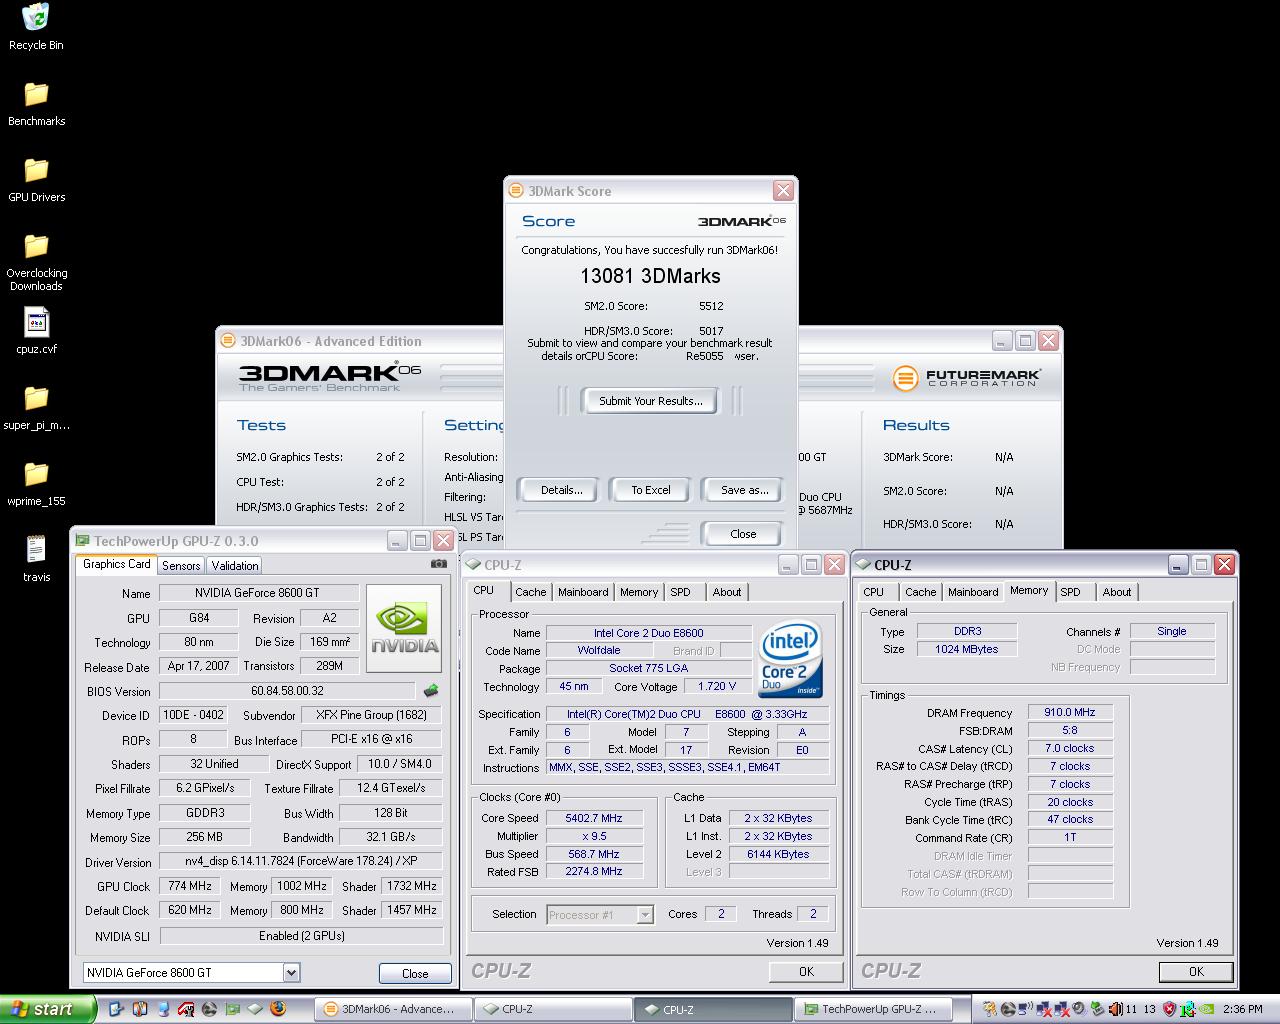Click the NVIDIA SLI Enabled (2 GPUs) field
The height and width of the screenshot is (1024, 1280).
click(301, 936)
